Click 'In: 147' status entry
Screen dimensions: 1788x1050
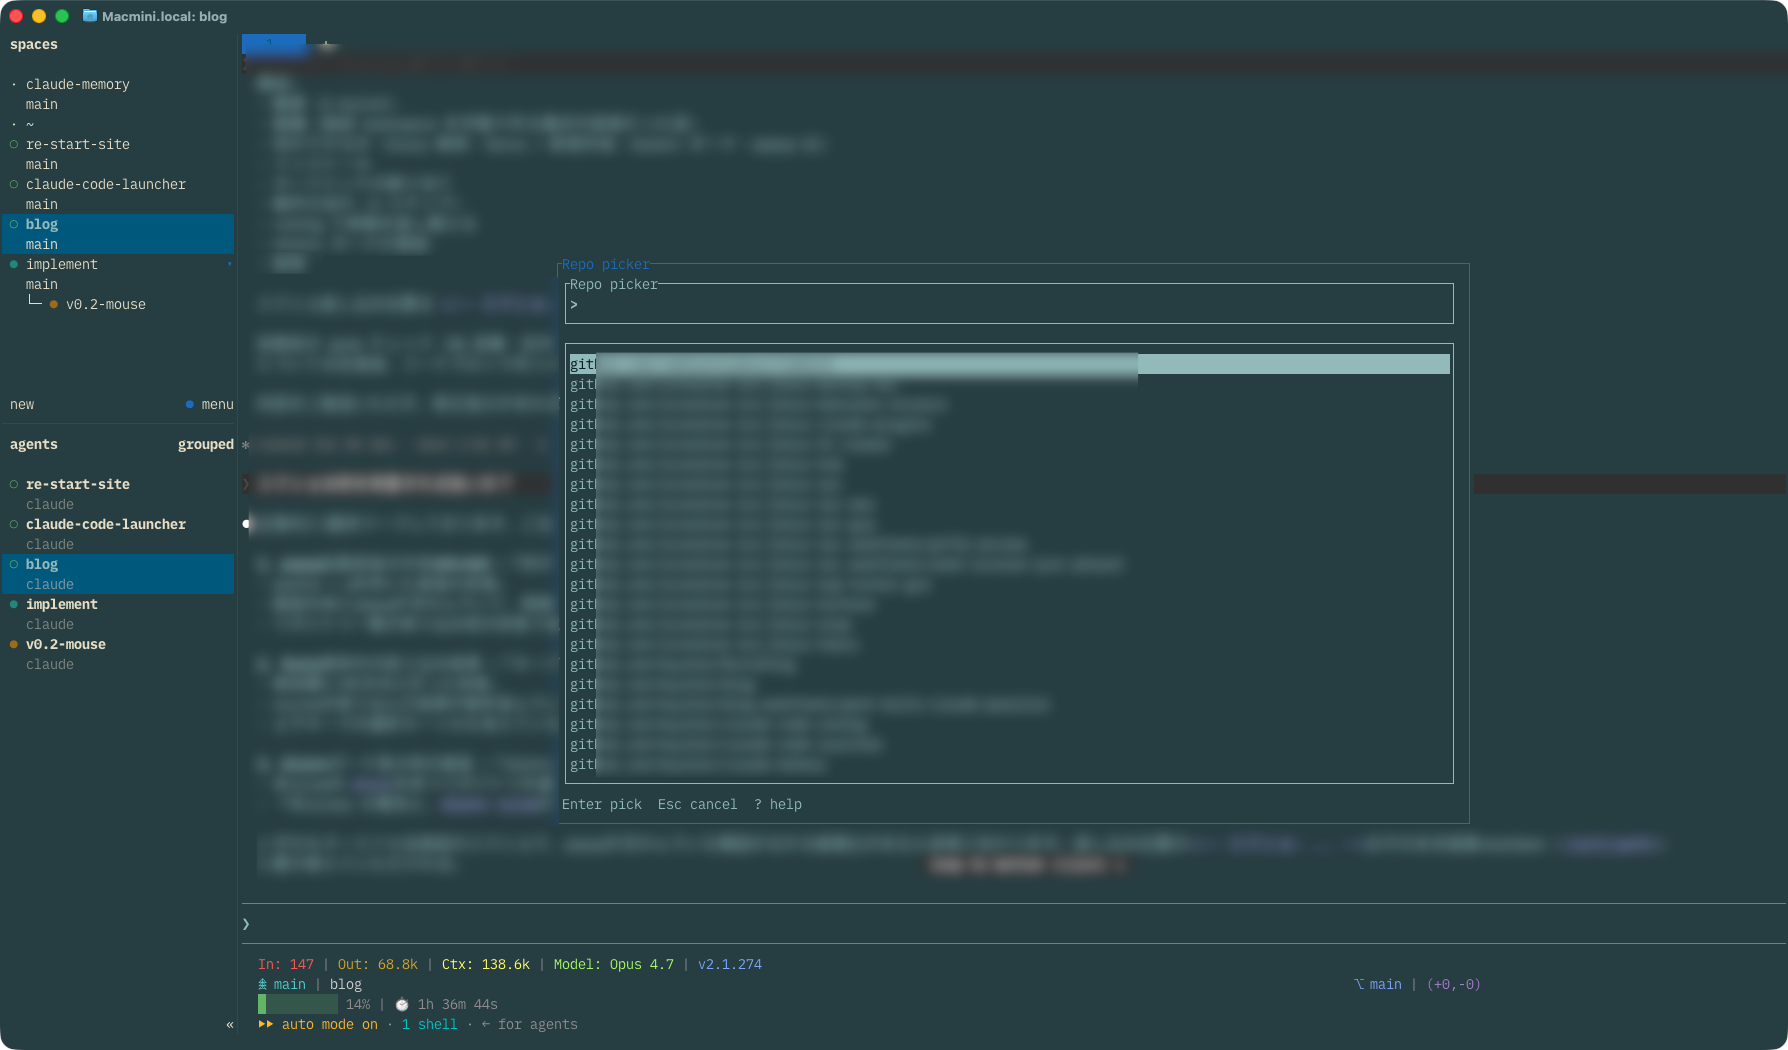(285, 964)
